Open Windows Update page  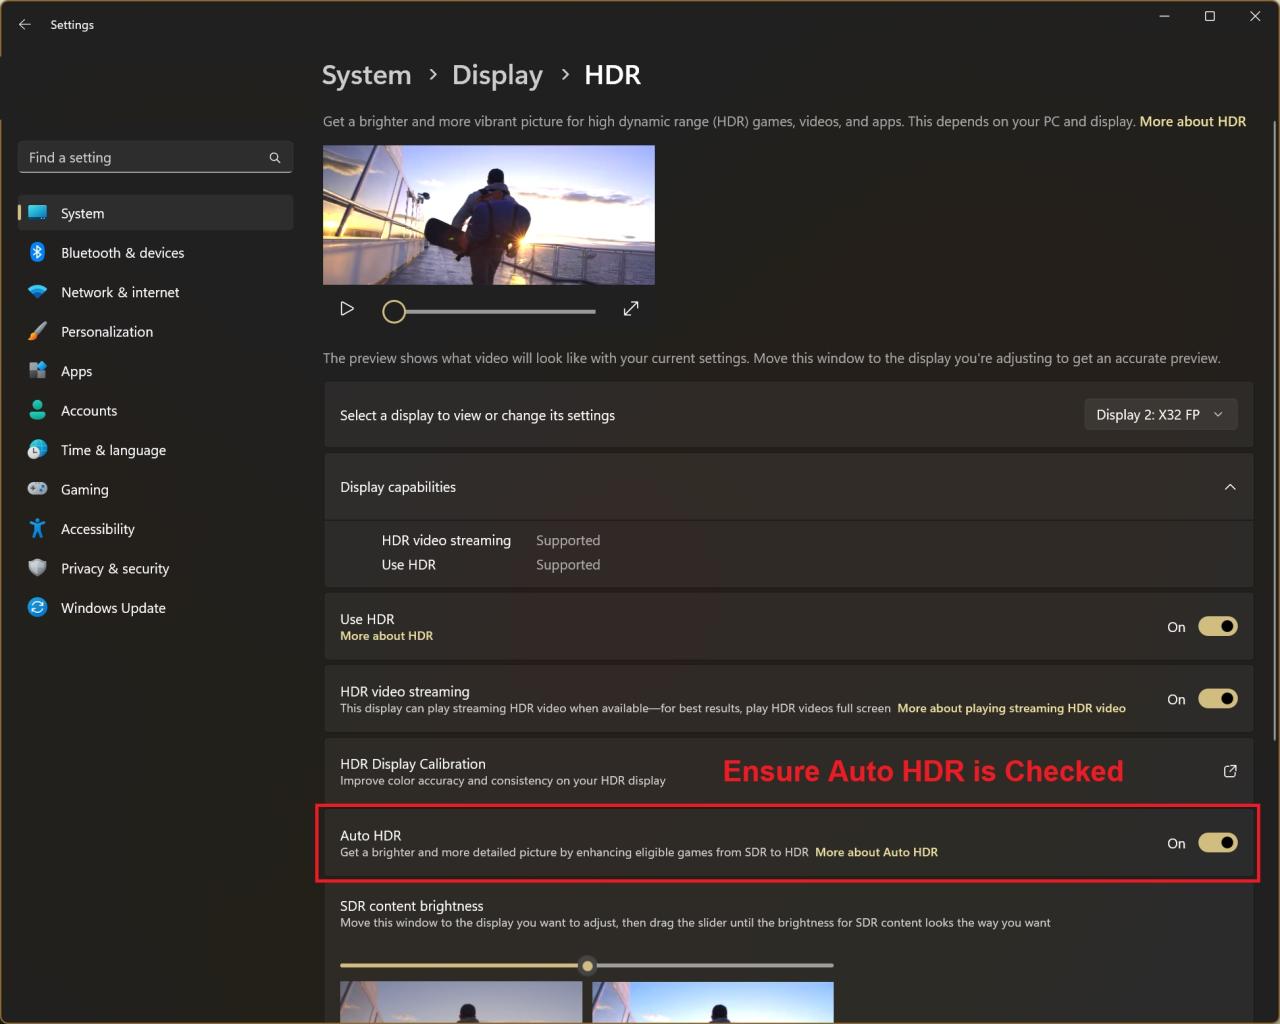point(113,608)
